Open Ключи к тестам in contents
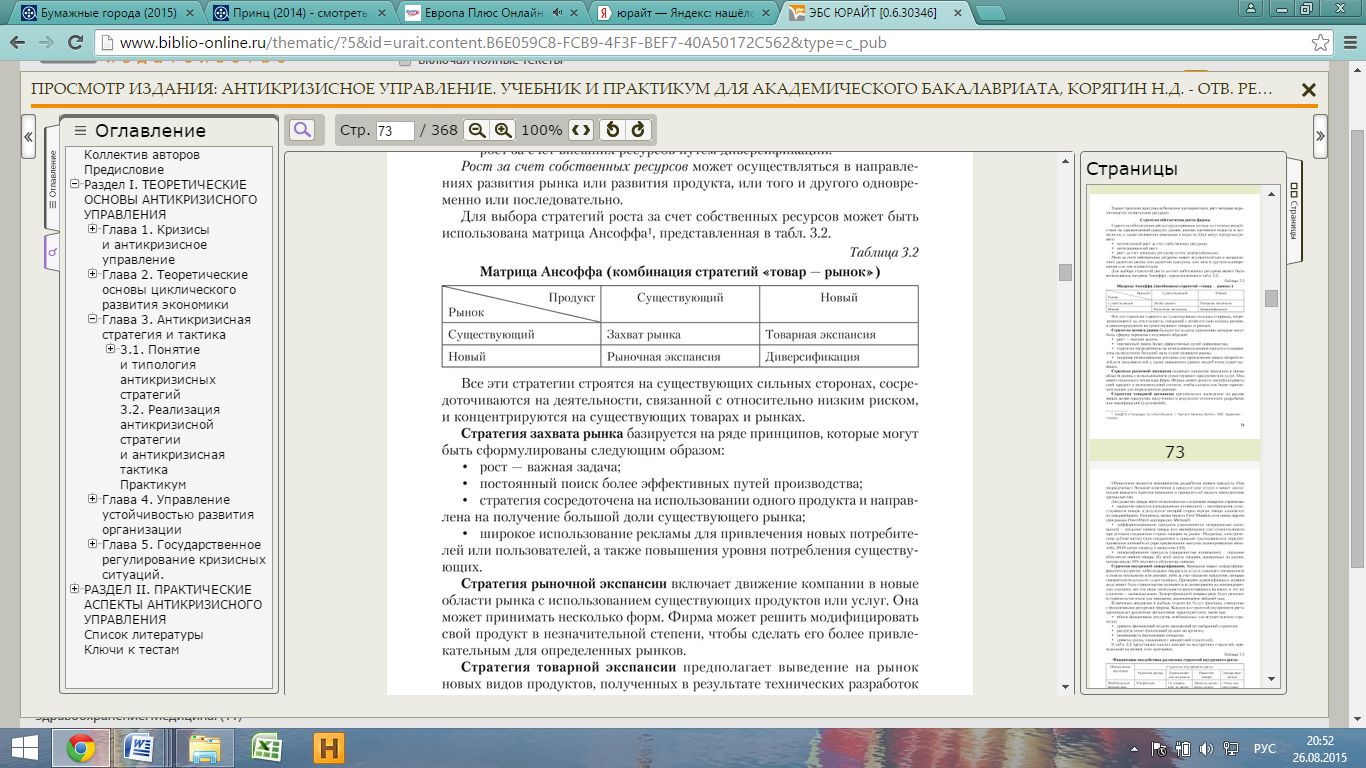 pos(132,650)
